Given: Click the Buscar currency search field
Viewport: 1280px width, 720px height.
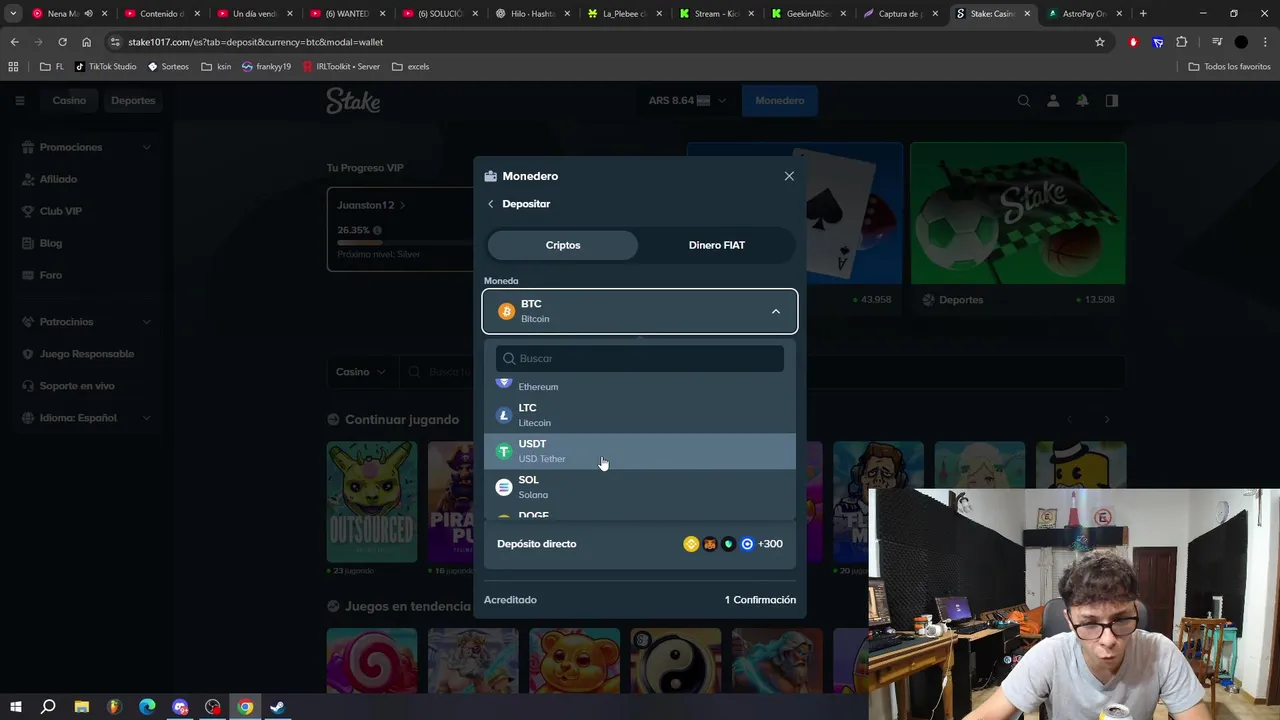Looking at the screenshot, I should point(640,358).
